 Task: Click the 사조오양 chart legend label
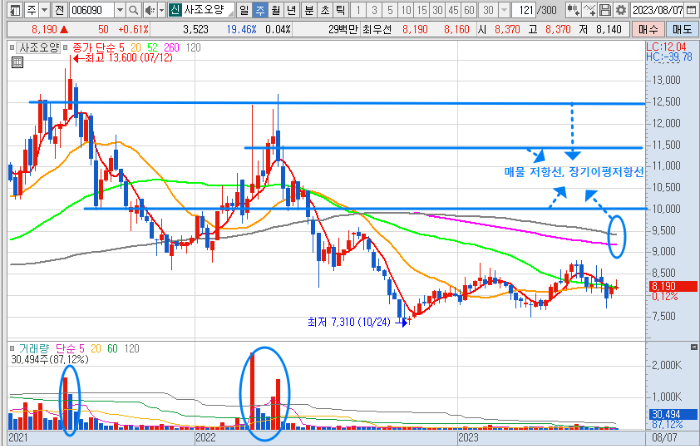pos(39,47)
